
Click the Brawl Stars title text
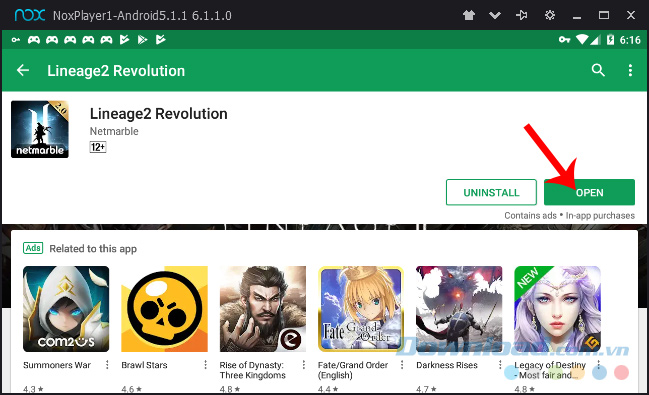click(x=144, y=365)
